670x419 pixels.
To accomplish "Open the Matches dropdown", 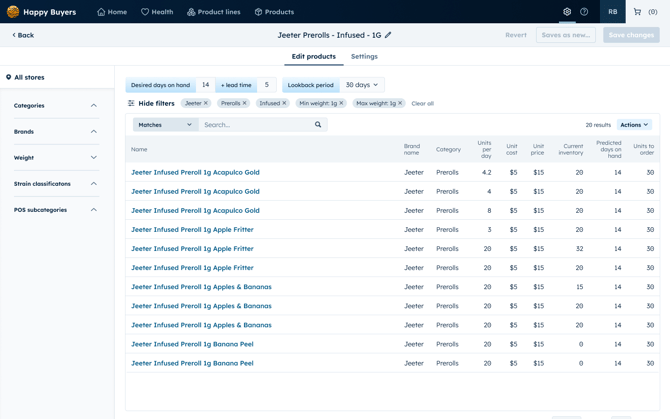I will point(165,125).
